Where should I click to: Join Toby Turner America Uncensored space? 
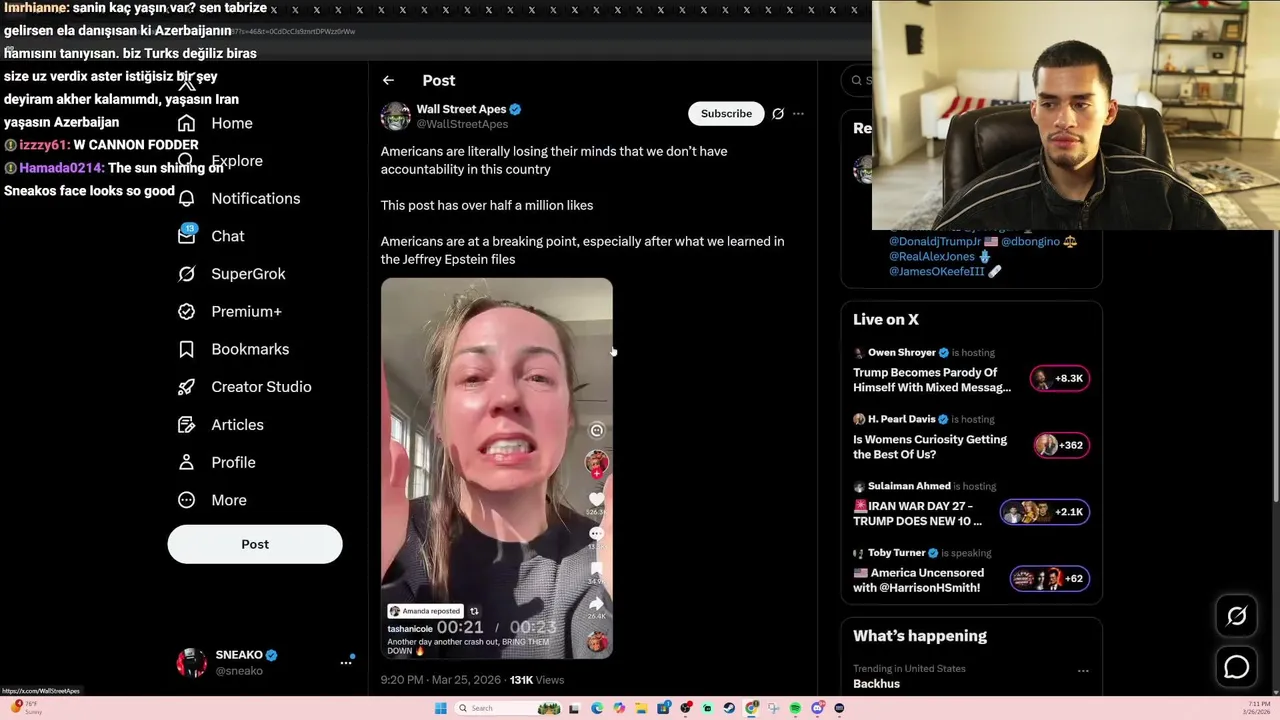tap(918, 580)
